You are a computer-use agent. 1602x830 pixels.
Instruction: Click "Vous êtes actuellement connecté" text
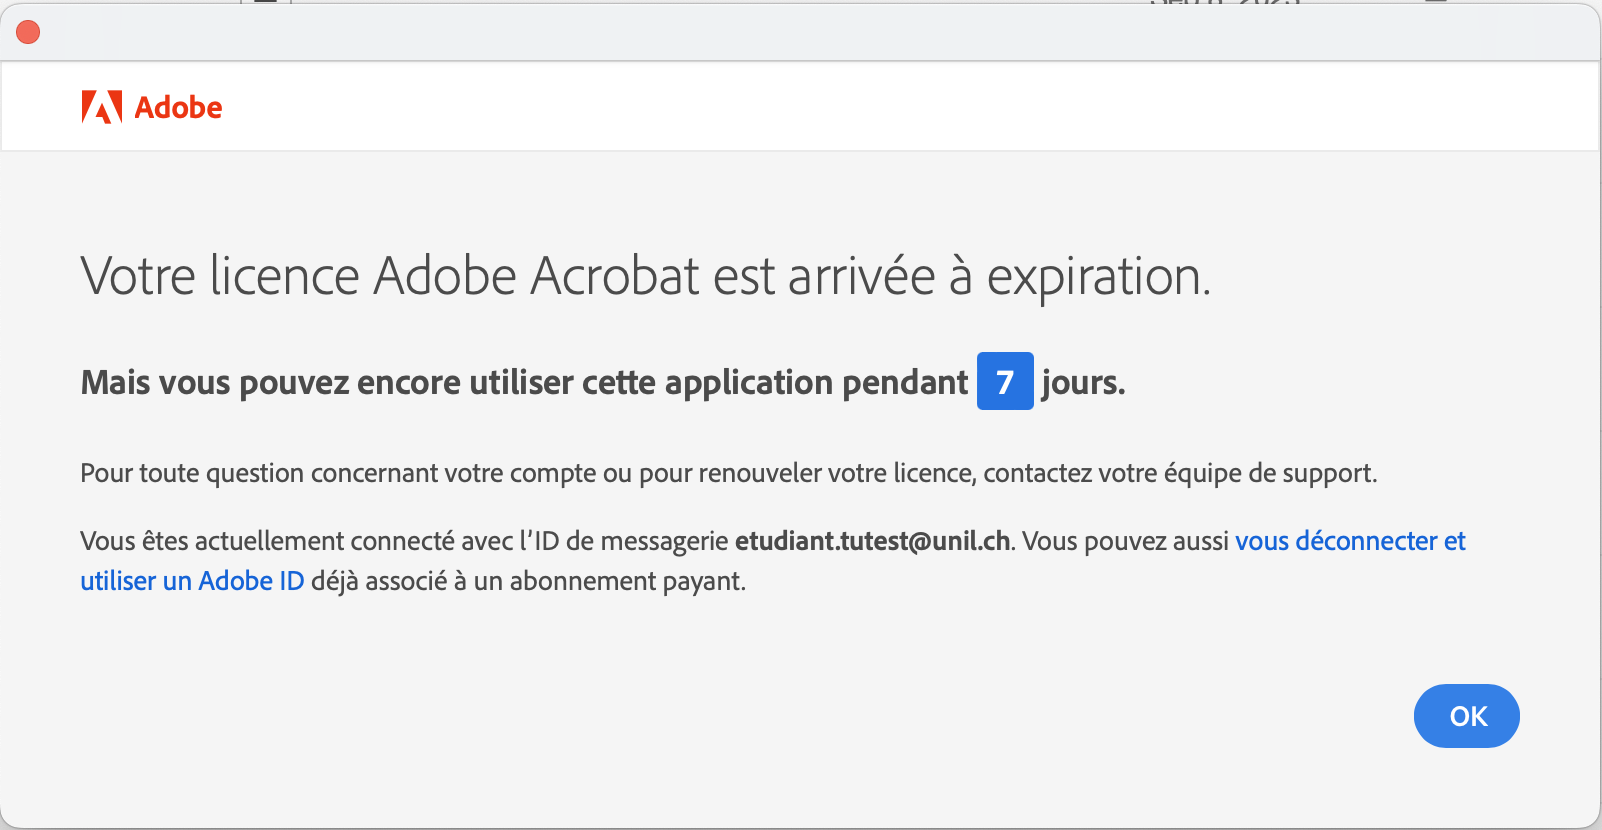(267, 541)
